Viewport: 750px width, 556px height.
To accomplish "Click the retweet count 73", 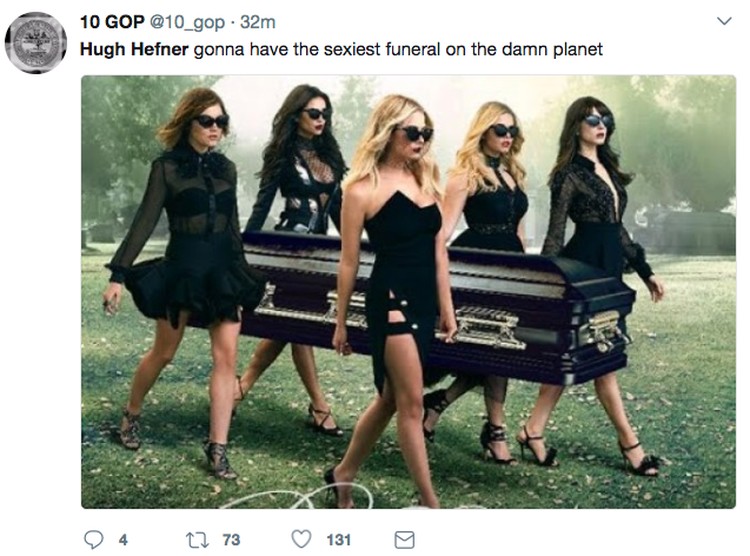I will (231, 540).
